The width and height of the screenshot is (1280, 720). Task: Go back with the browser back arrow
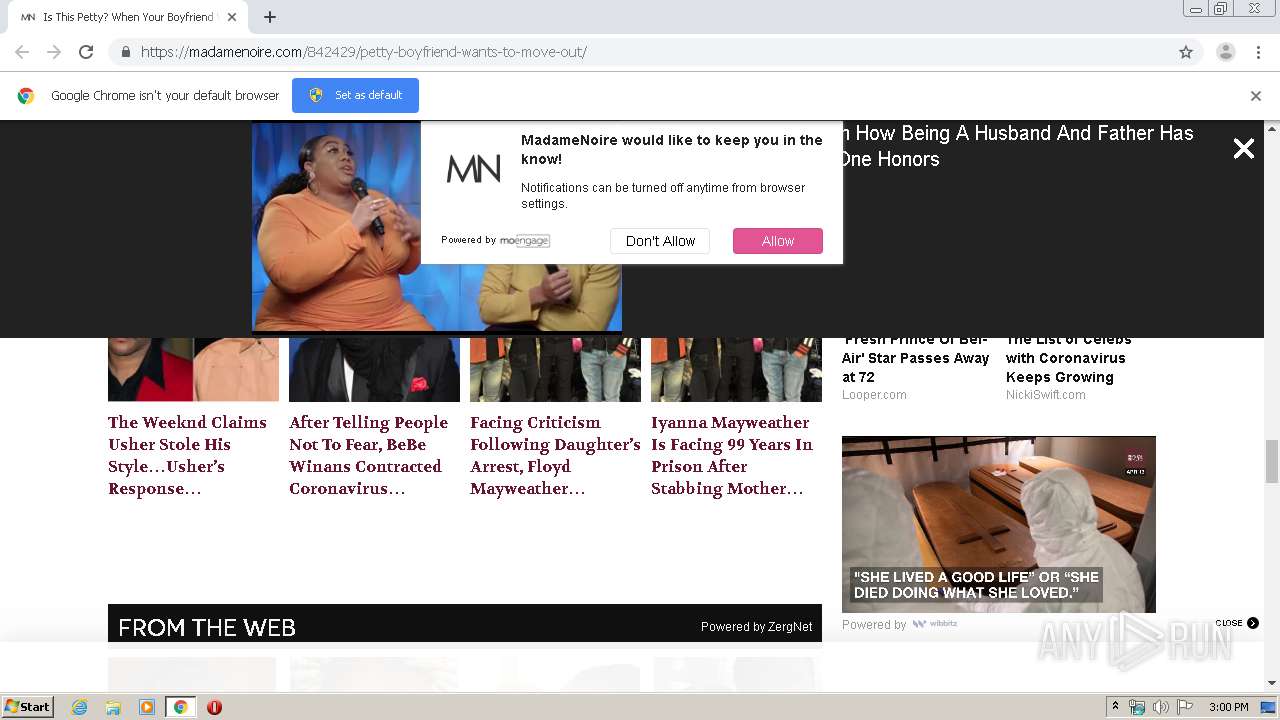pos(22,52)
